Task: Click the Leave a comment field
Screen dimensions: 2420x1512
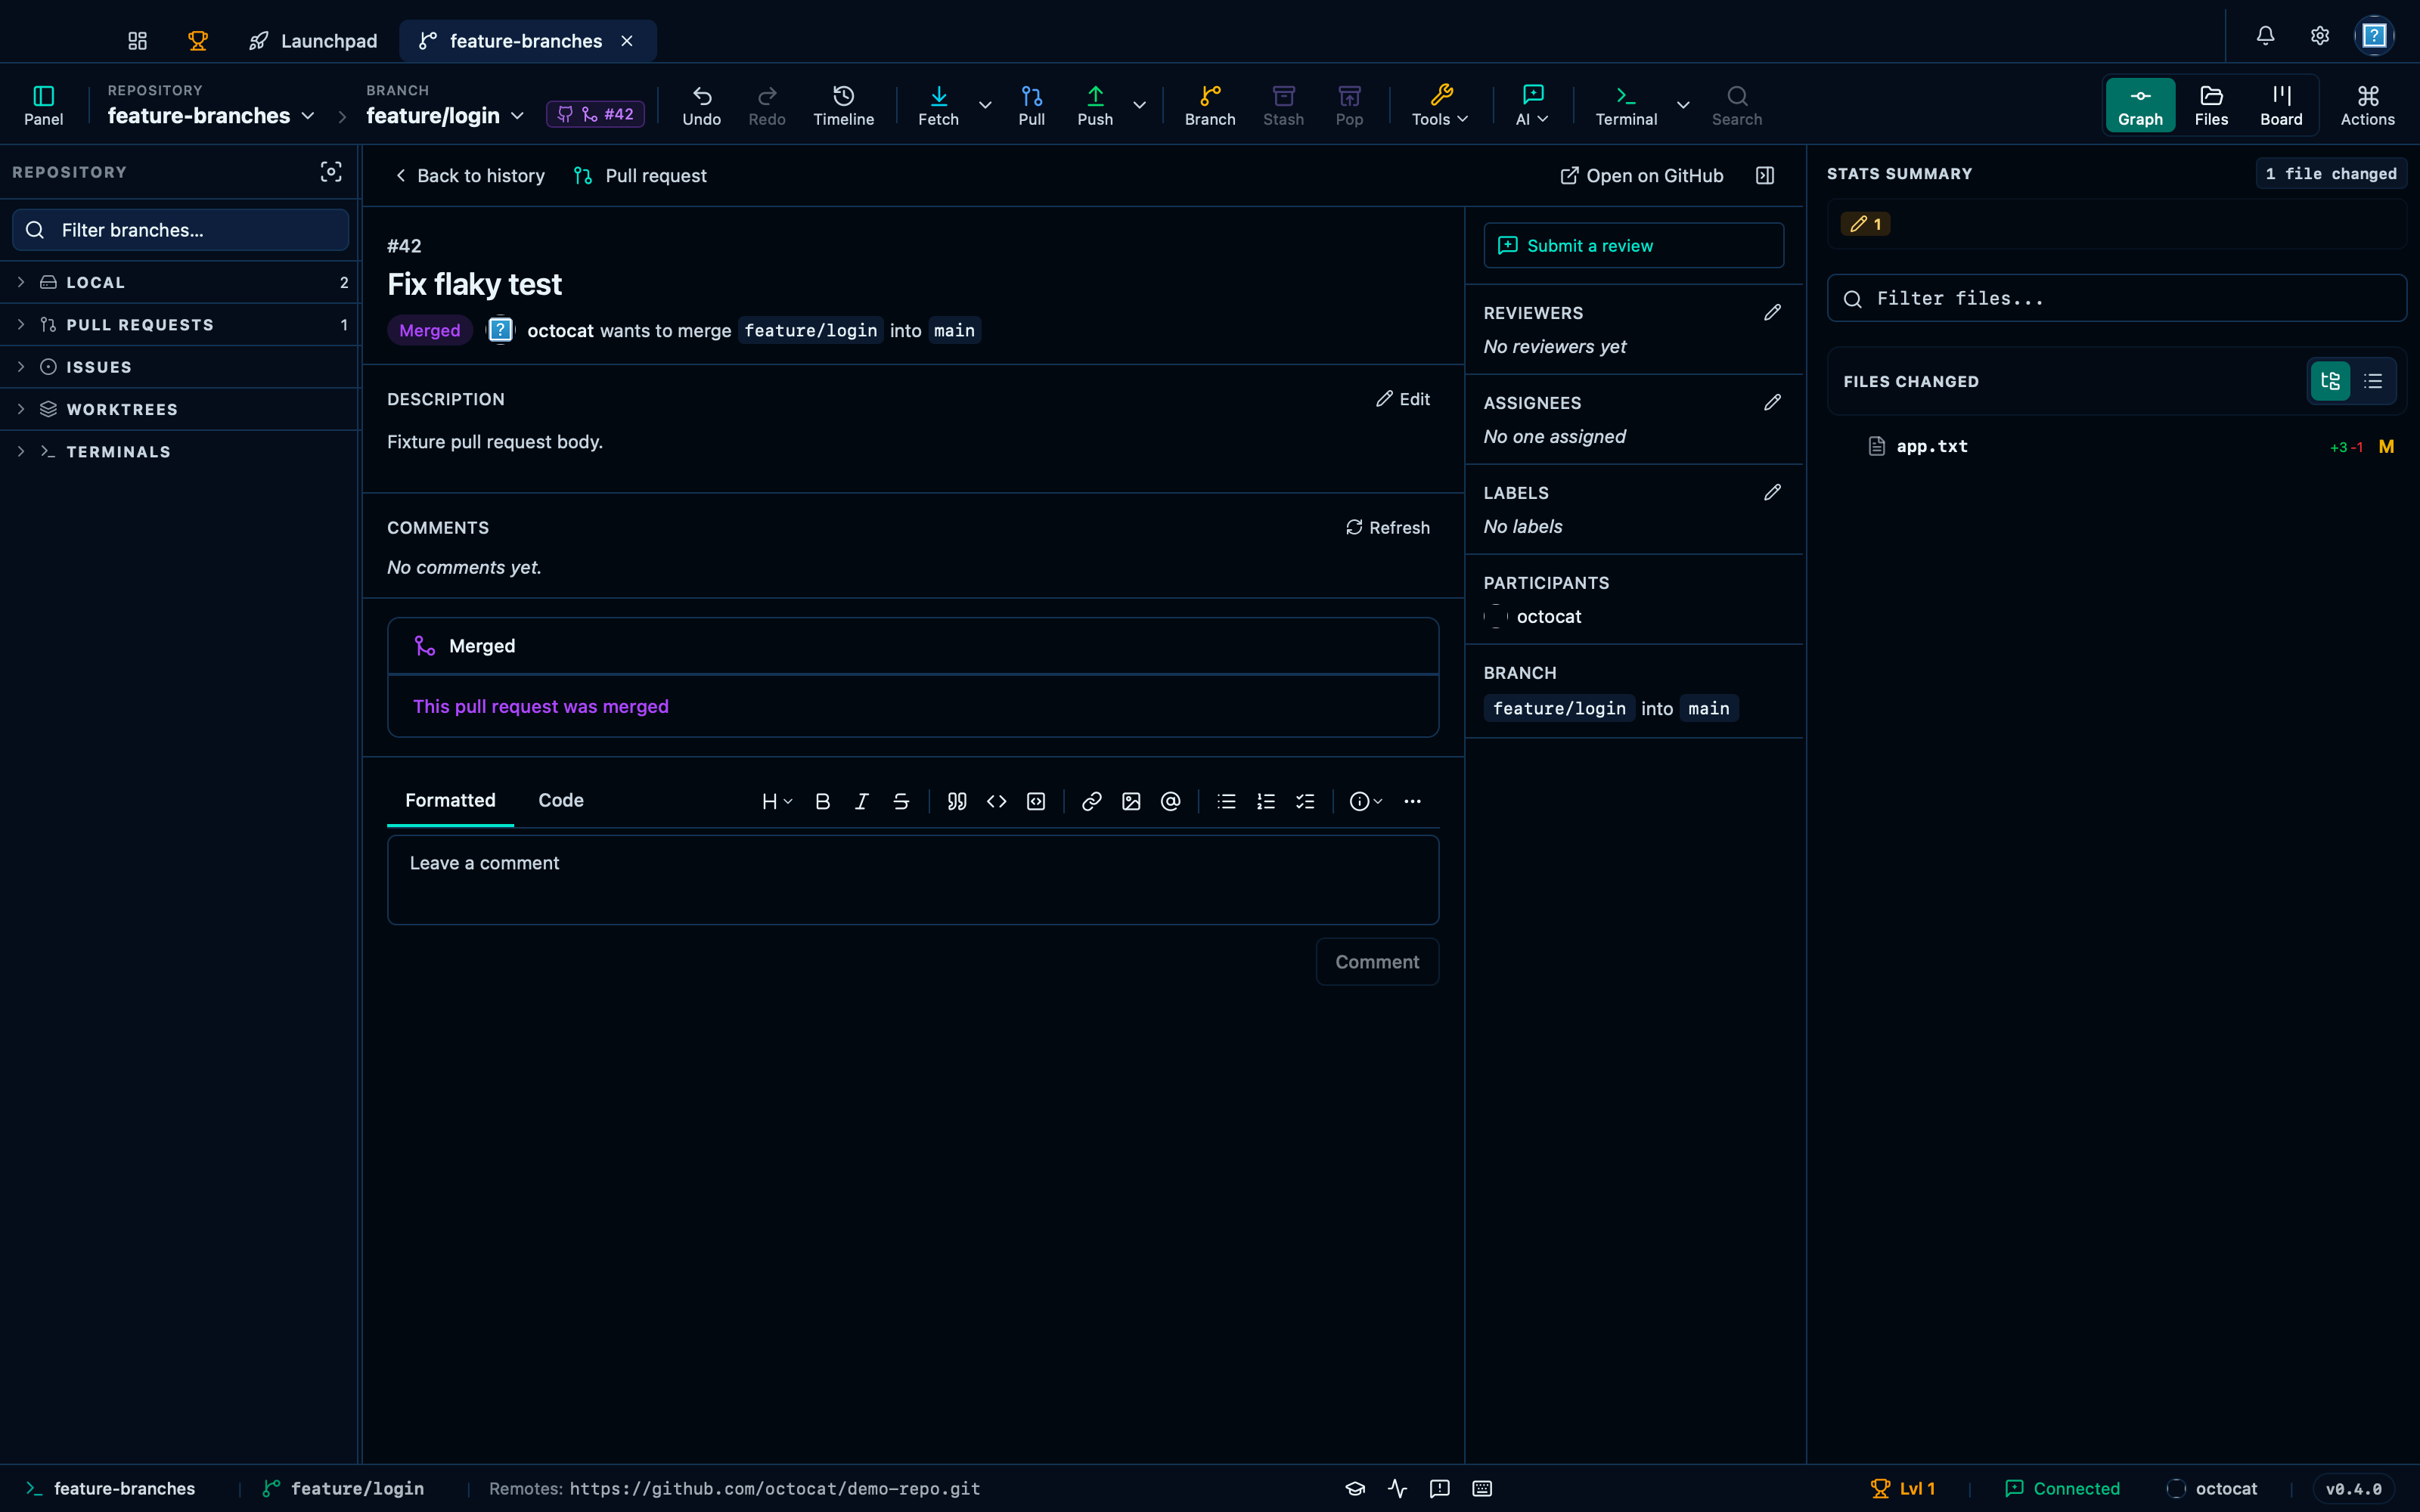Action: 913,880
